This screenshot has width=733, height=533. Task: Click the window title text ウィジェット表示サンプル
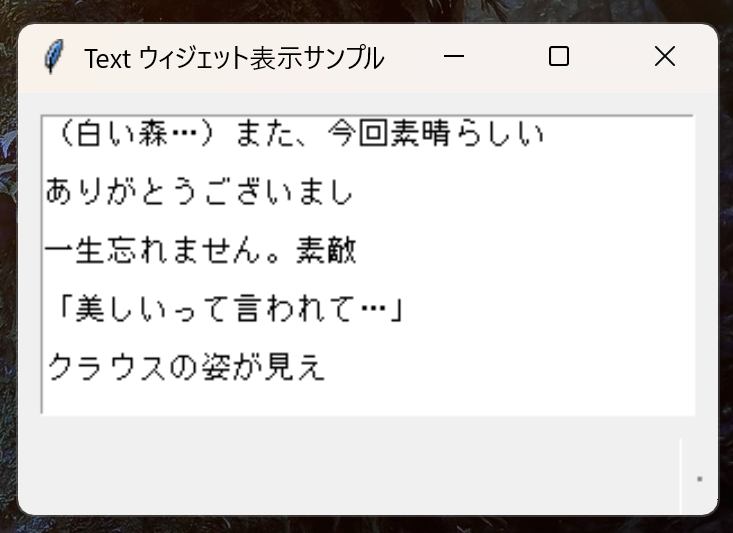262,58
